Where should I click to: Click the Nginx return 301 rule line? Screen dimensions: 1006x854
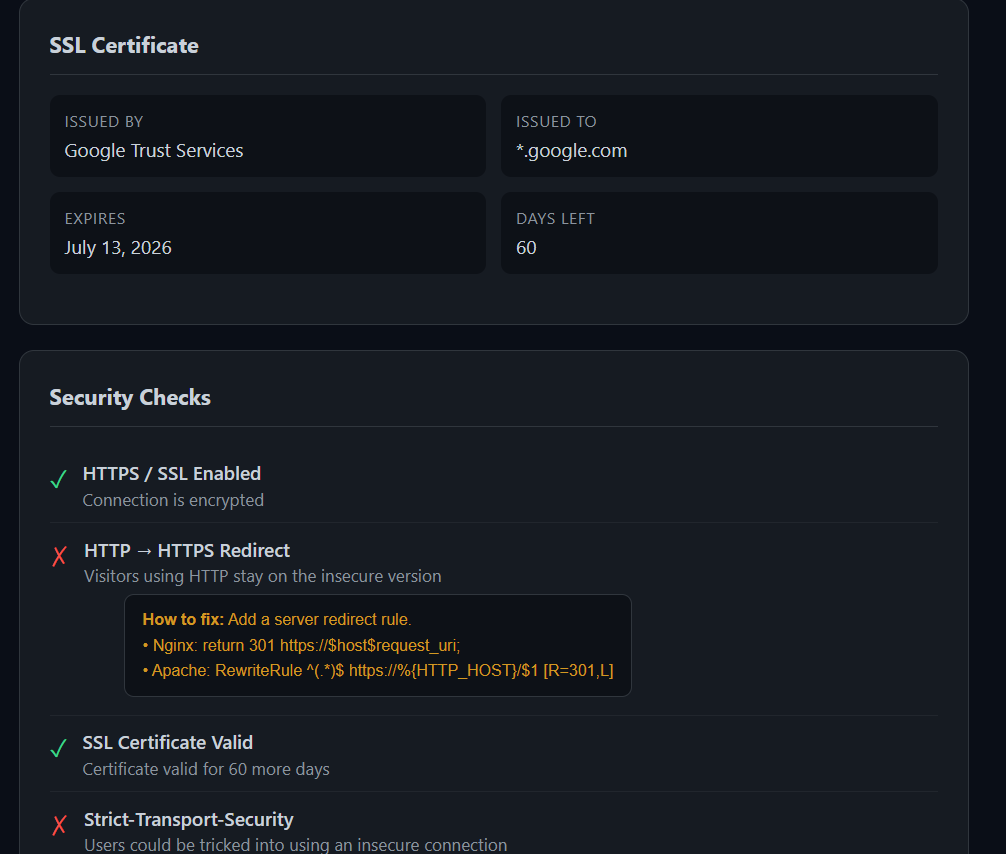tap(302, 645)
